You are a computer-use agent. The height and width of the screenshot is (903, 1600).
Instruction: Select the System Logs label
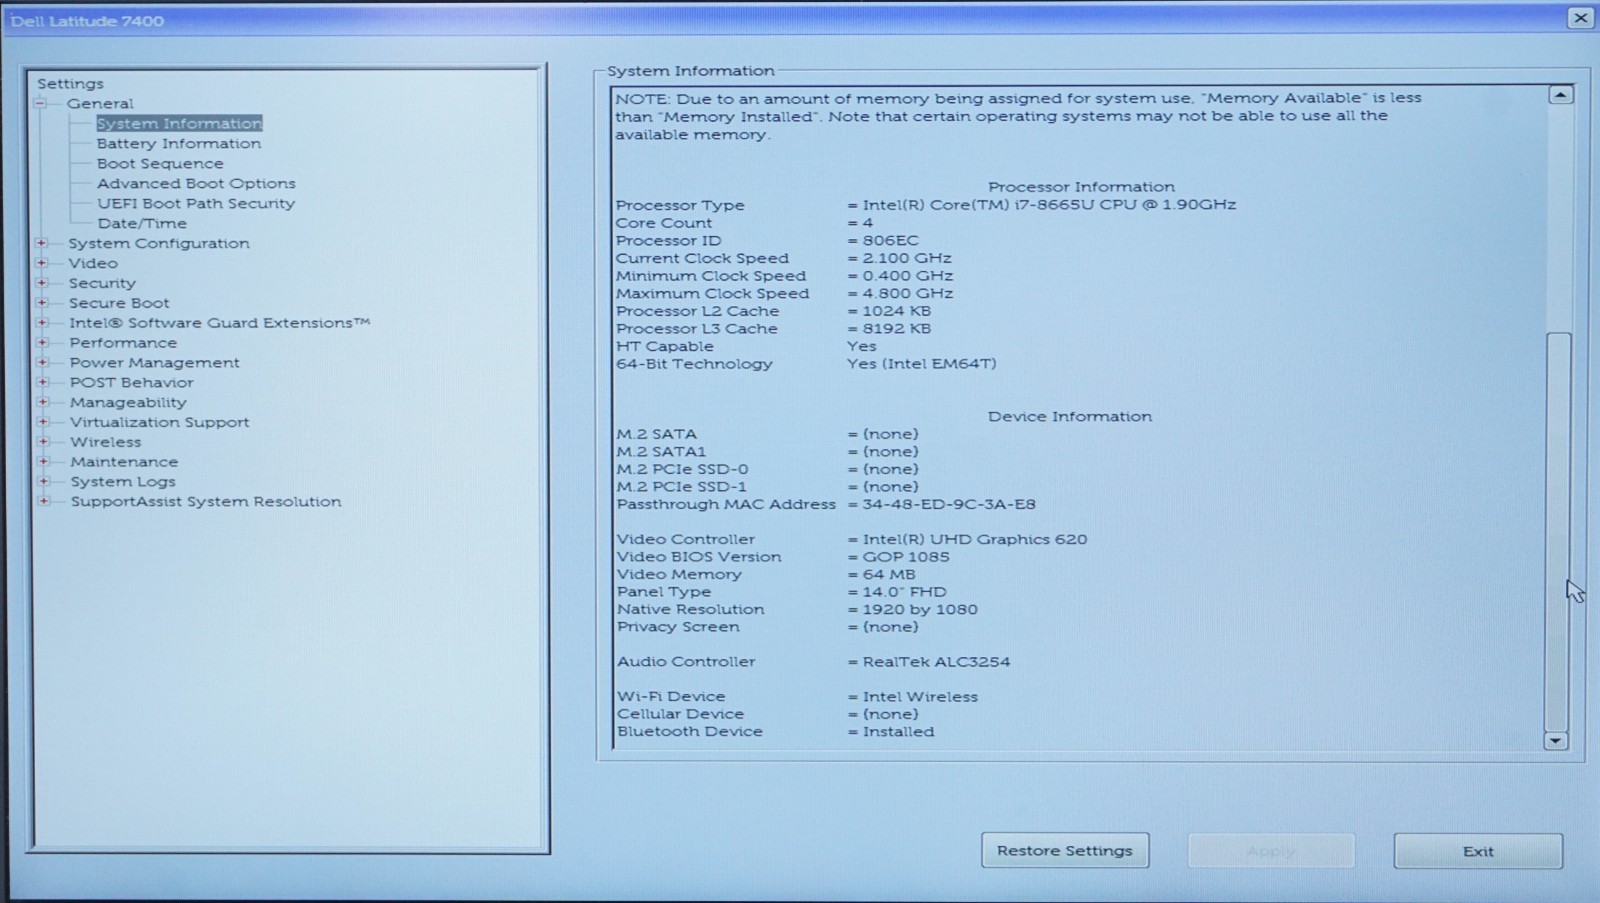click(x=123, y=481)
